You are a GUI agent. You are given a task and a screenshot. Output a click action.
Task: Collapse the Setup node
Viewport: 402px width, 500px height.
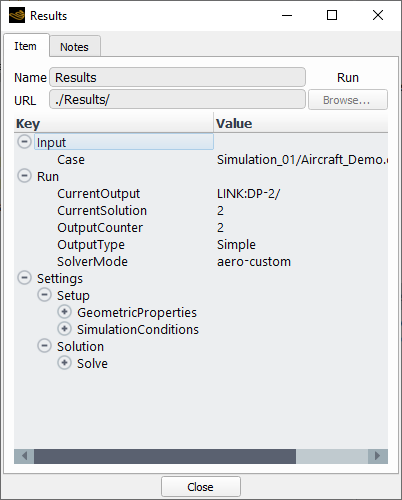click(44, 295)
